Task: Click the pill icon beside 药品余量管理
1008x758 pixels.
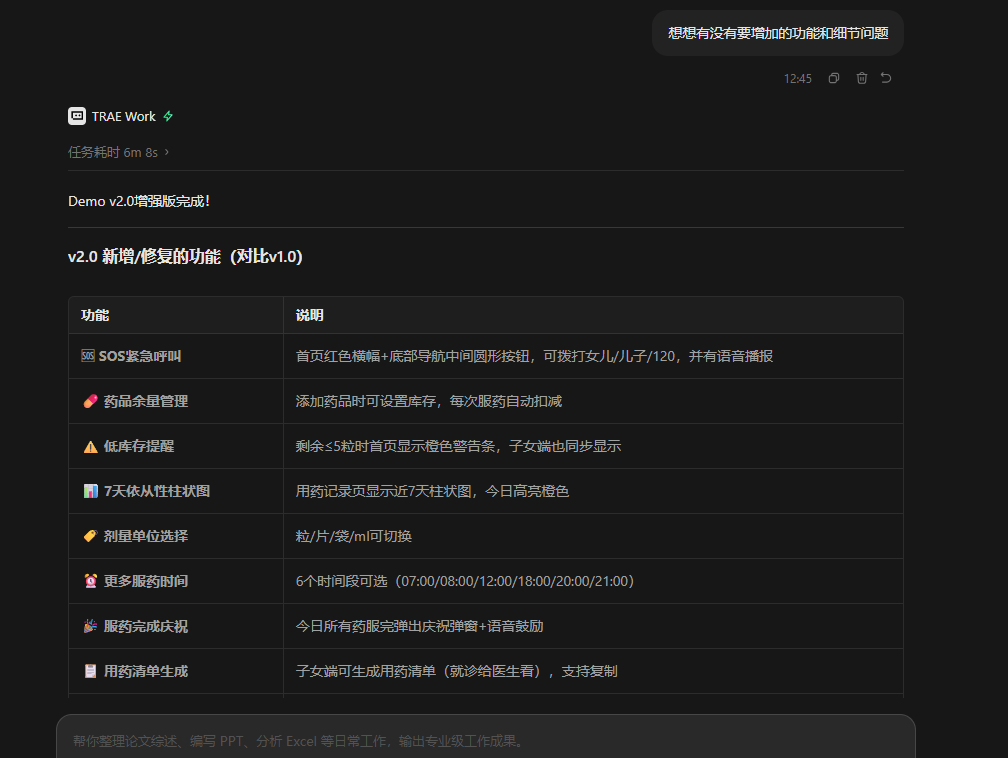Action: pos(91,401)
